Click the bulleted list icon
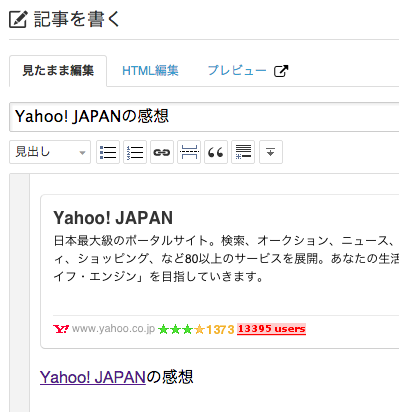Viewport: 399px width, 412px height. pyautogui.click(x=108, y=152)
